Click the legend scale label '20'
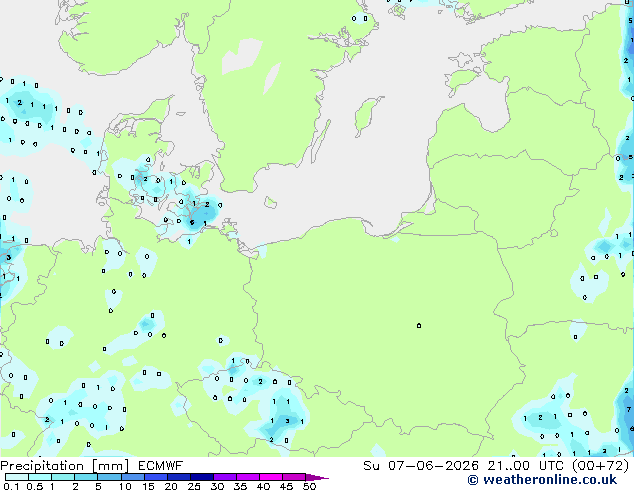The width and height of the screenshot is (634, 490). pyautogui.click(x=171, y=486)
